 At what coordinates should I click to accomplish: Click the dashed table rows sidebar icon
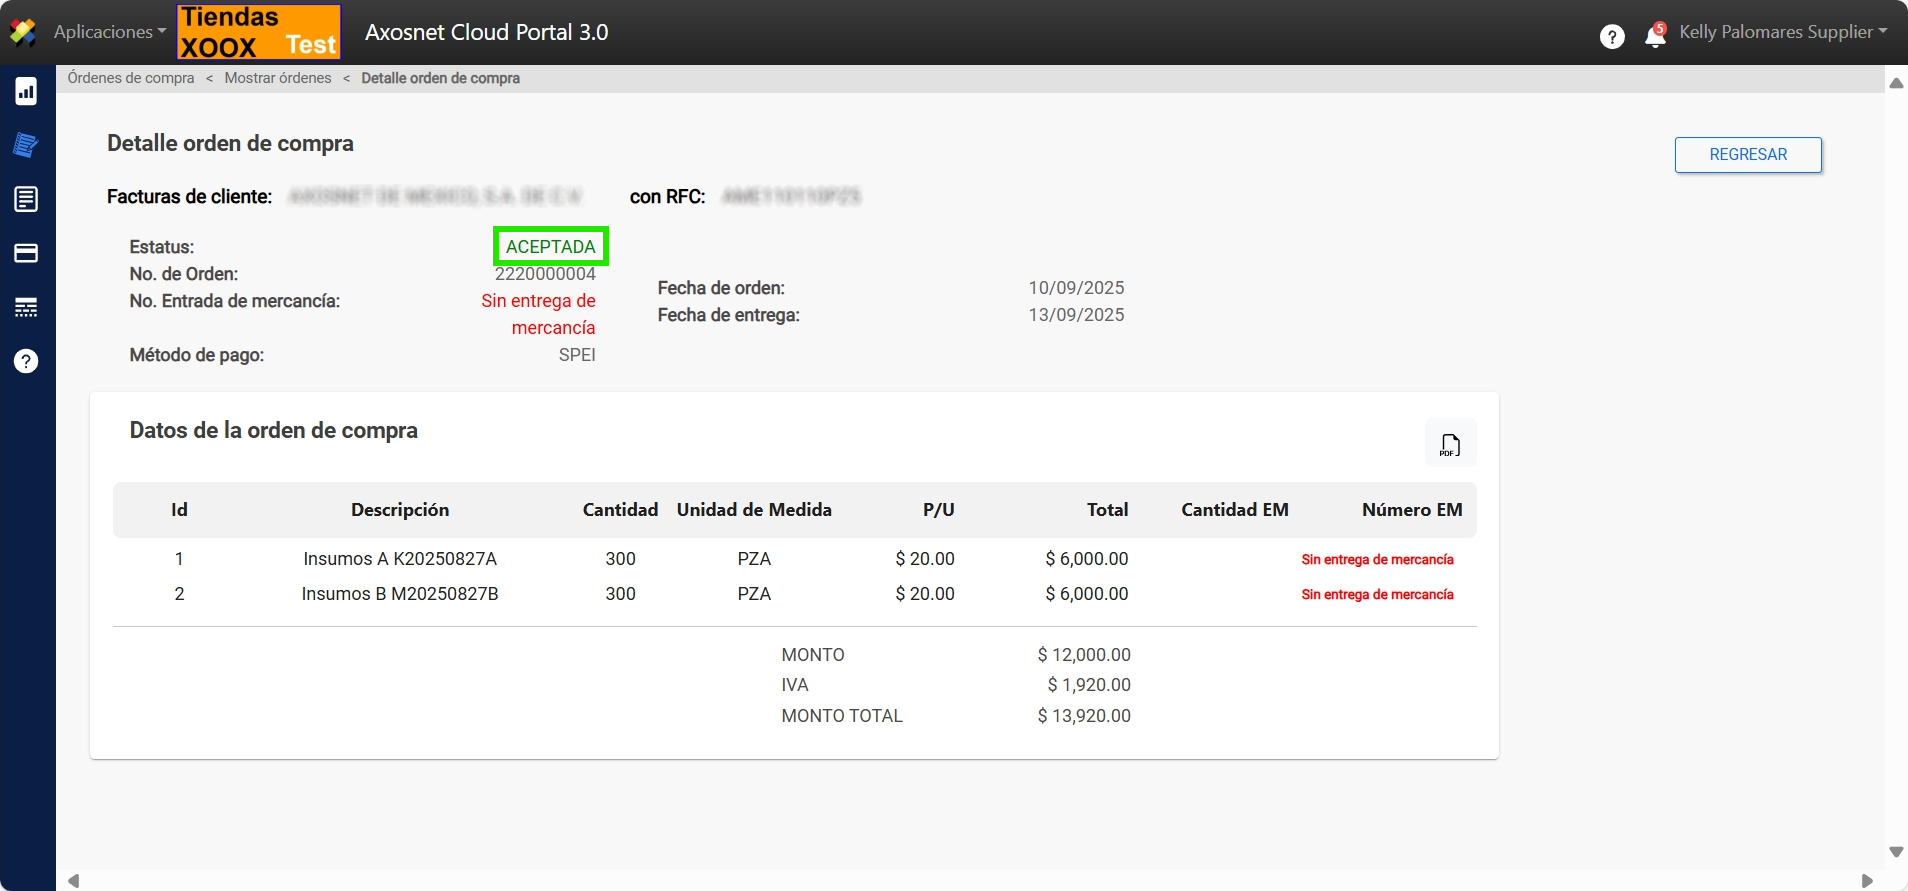[26, 307]
